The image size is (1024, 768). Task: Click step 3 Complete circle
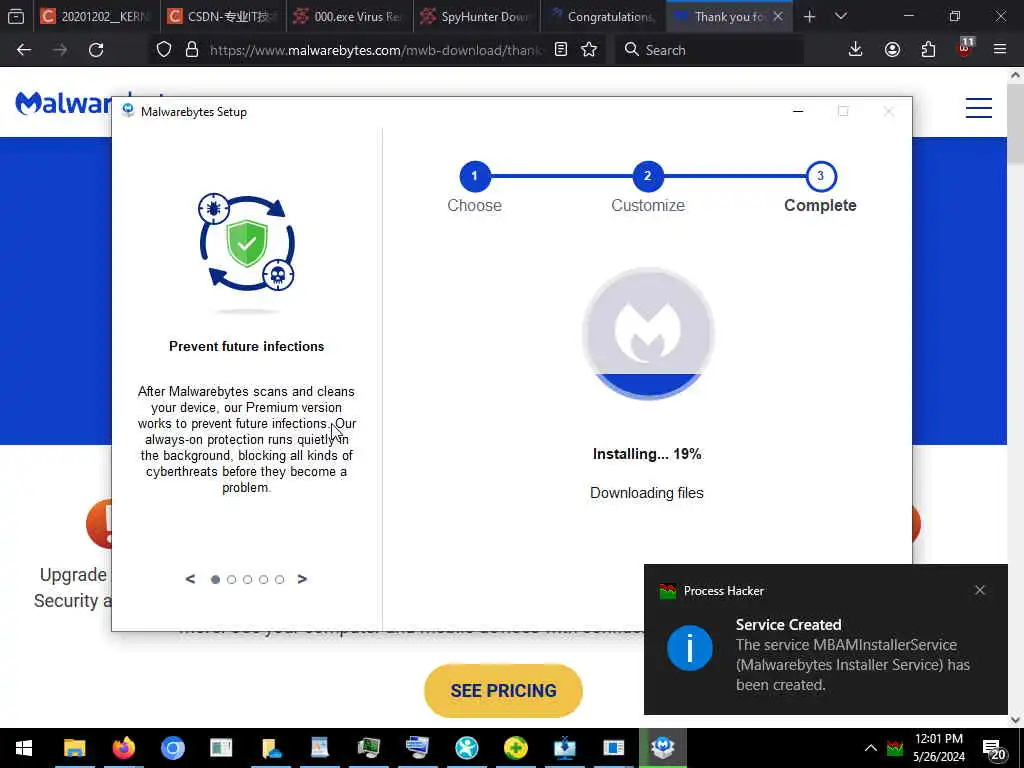pos(821,176)
